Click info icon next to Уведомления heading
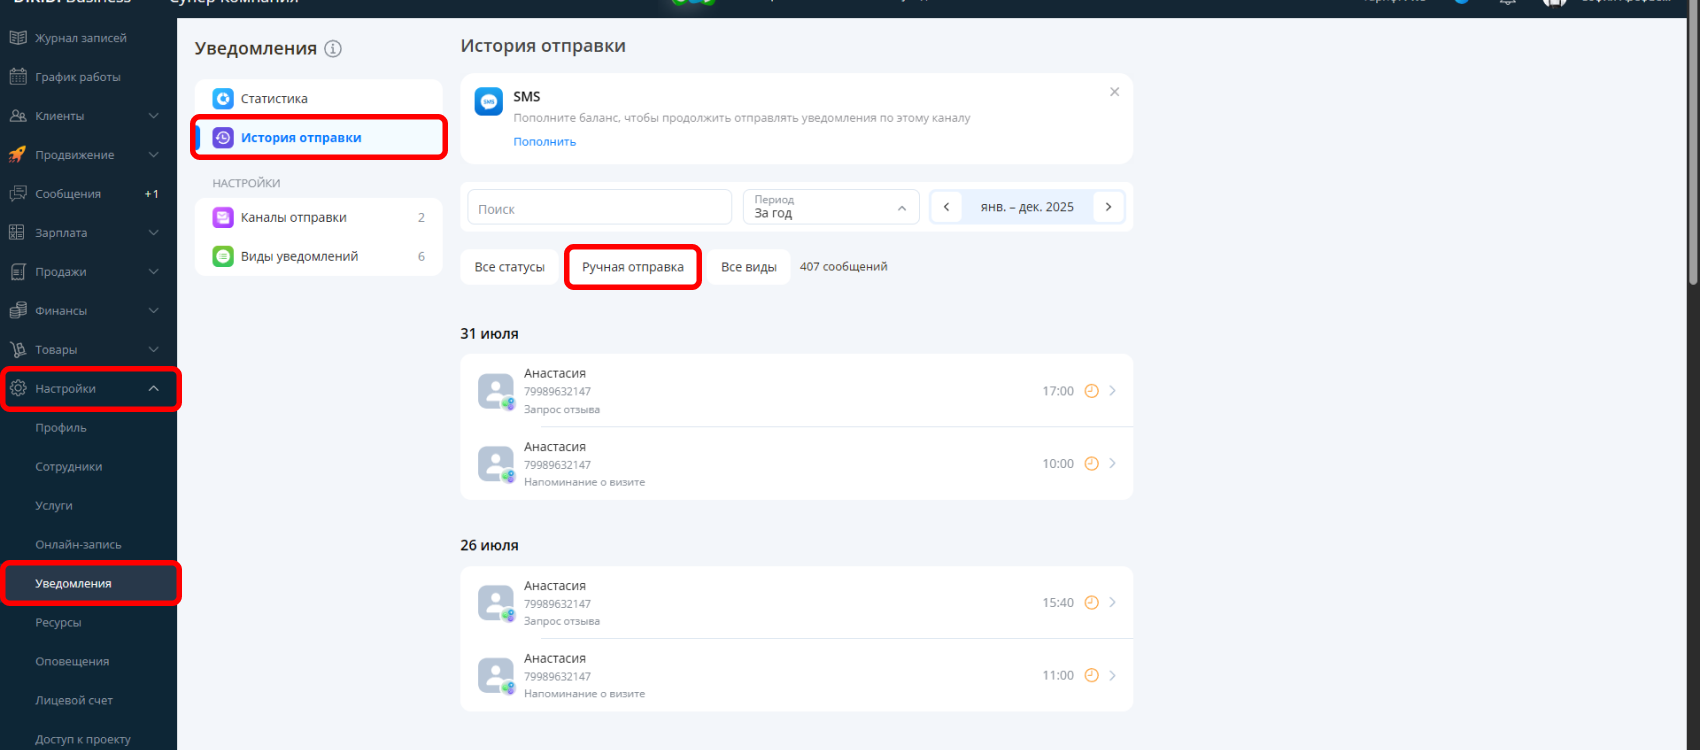Screen dimensions: 1700x750 pos(333,48)
